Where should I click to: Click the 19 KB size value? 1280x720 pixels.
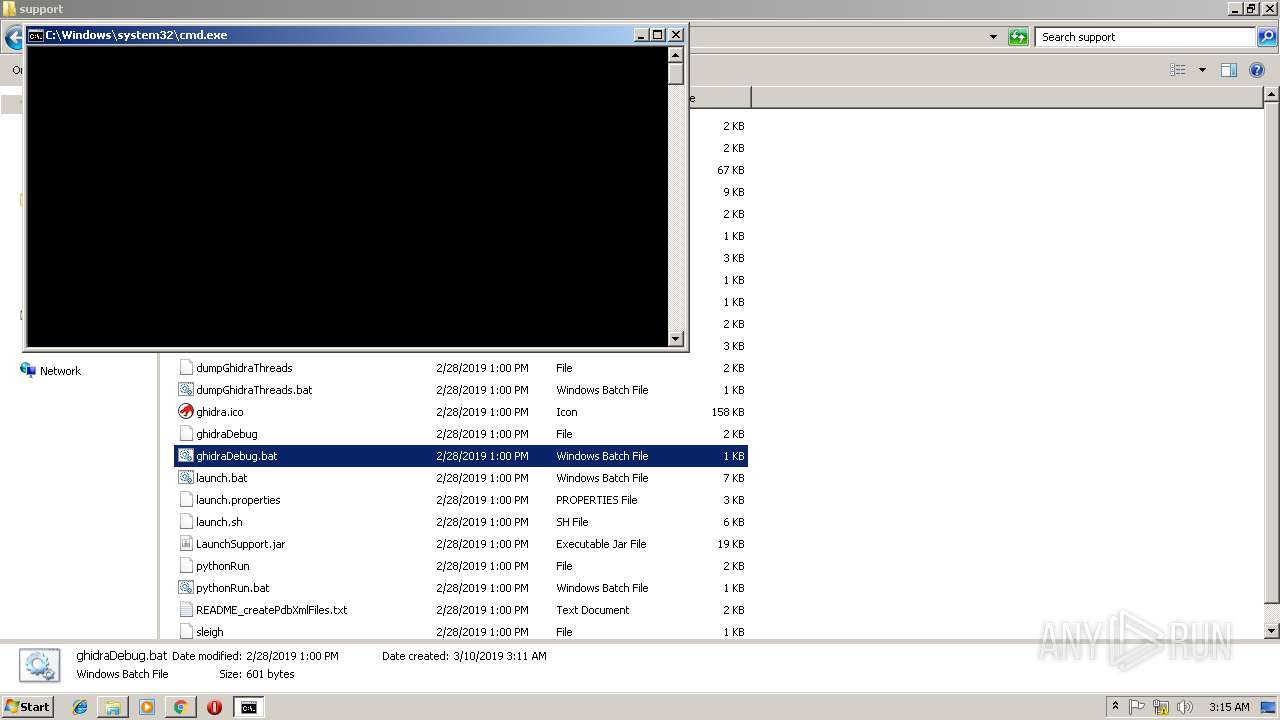tap(730, 544)
